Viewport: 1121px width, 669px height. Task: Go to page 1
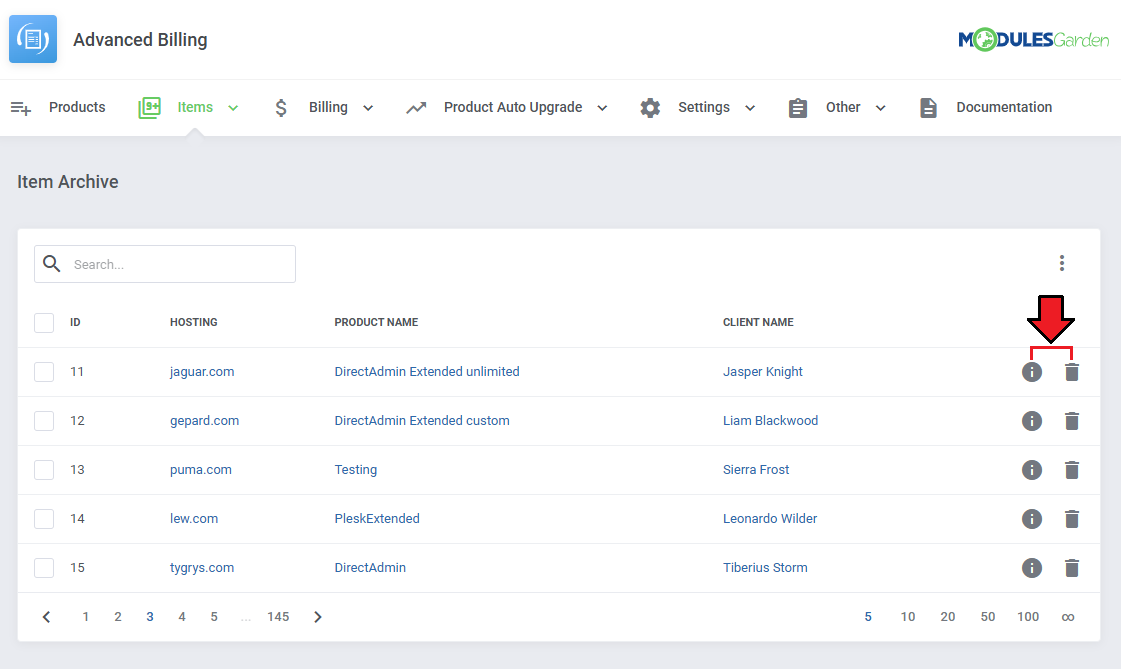pyautogui.click(x=86, y=617)
